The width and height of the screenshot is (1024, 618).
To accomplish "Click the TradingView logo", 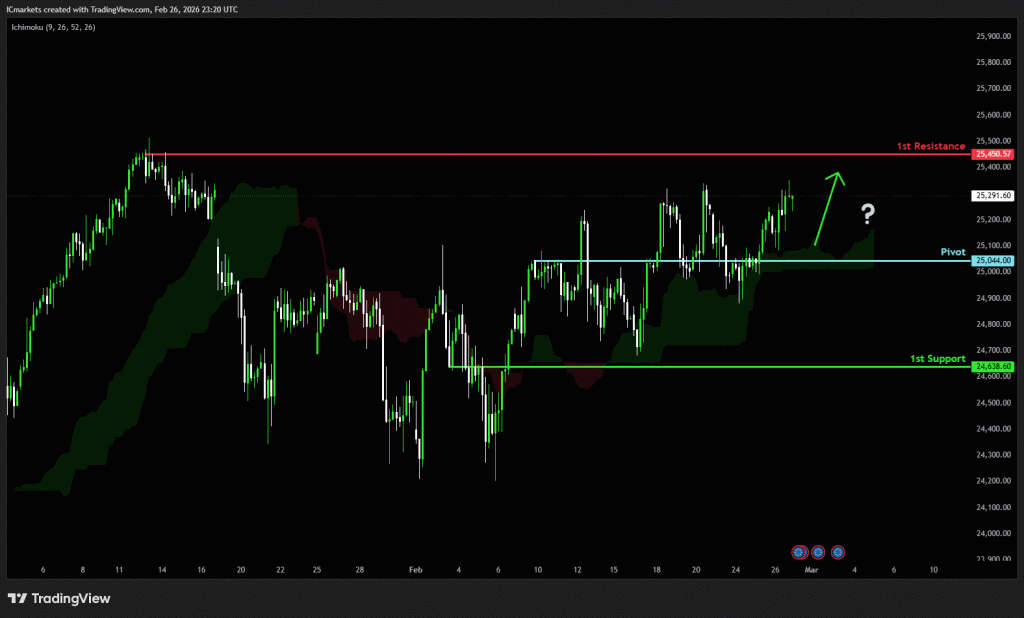I will click(x=59, y=598).
